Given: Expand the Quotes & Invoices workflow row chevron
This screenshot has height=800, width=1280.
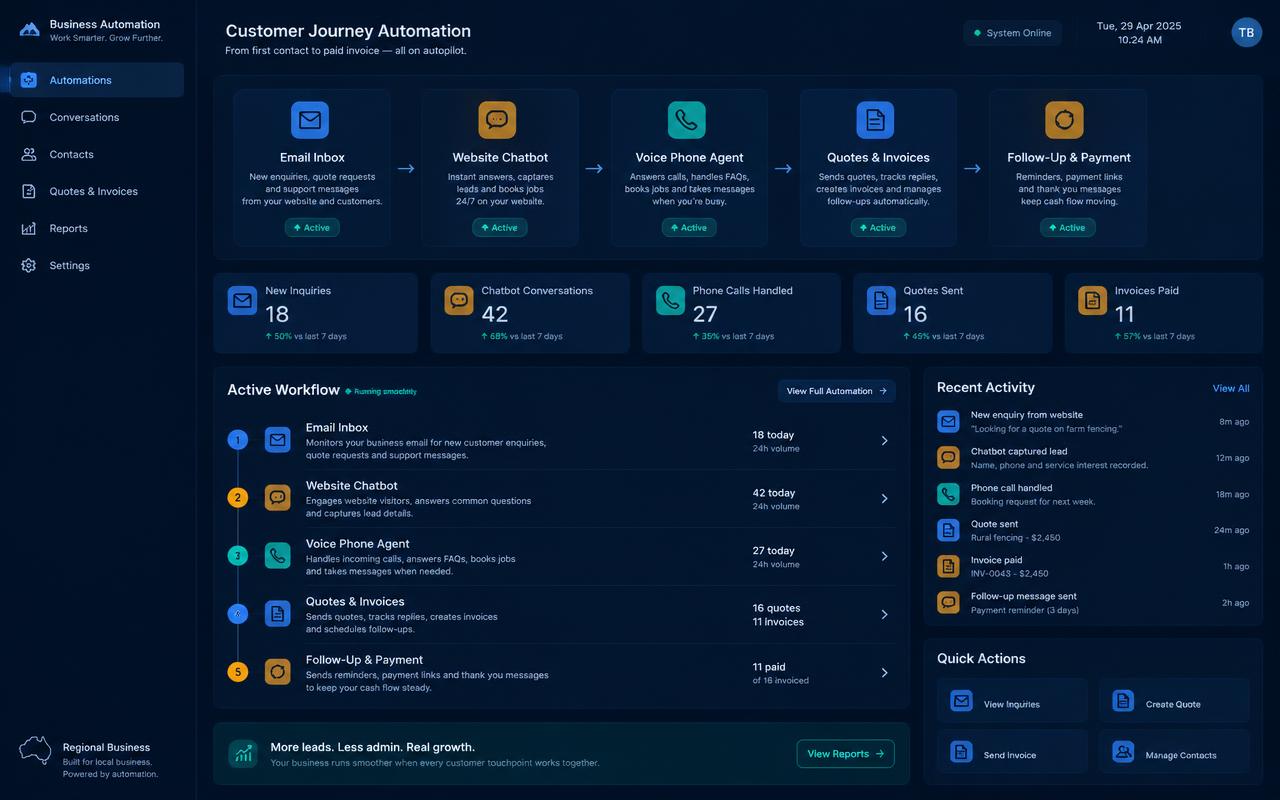Looking at the screenshot, I should pyautogui.click(x=884, y=615).
